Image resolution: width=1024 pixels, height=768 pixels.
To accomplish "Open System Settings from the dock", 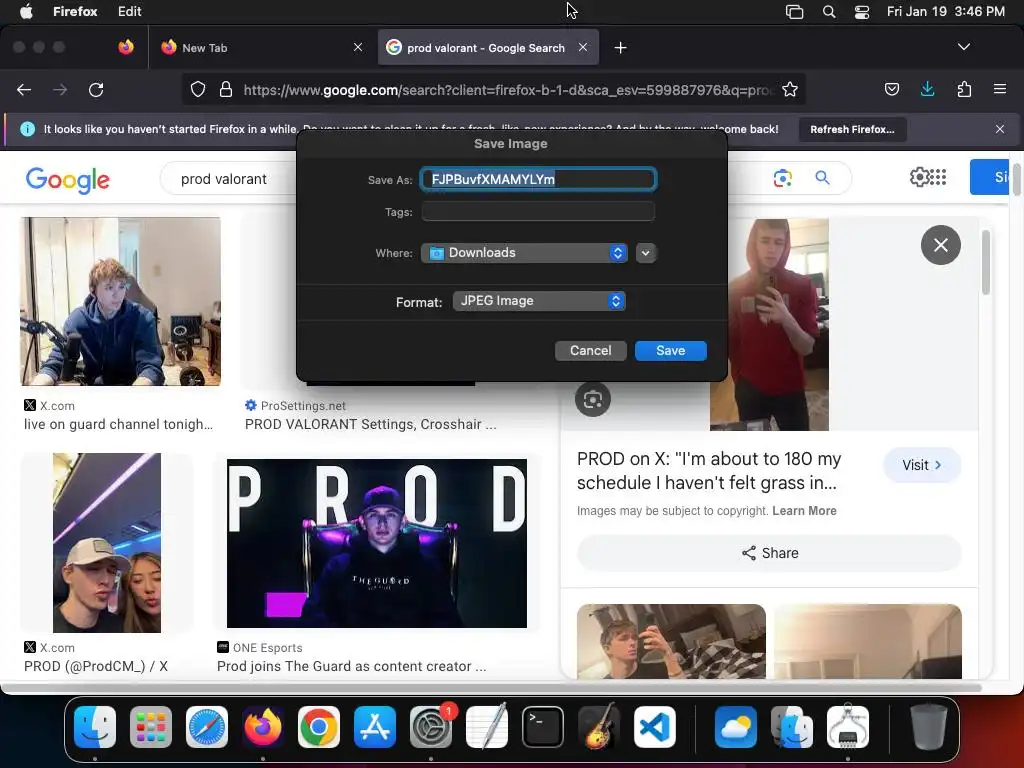I will coord(431,727).
